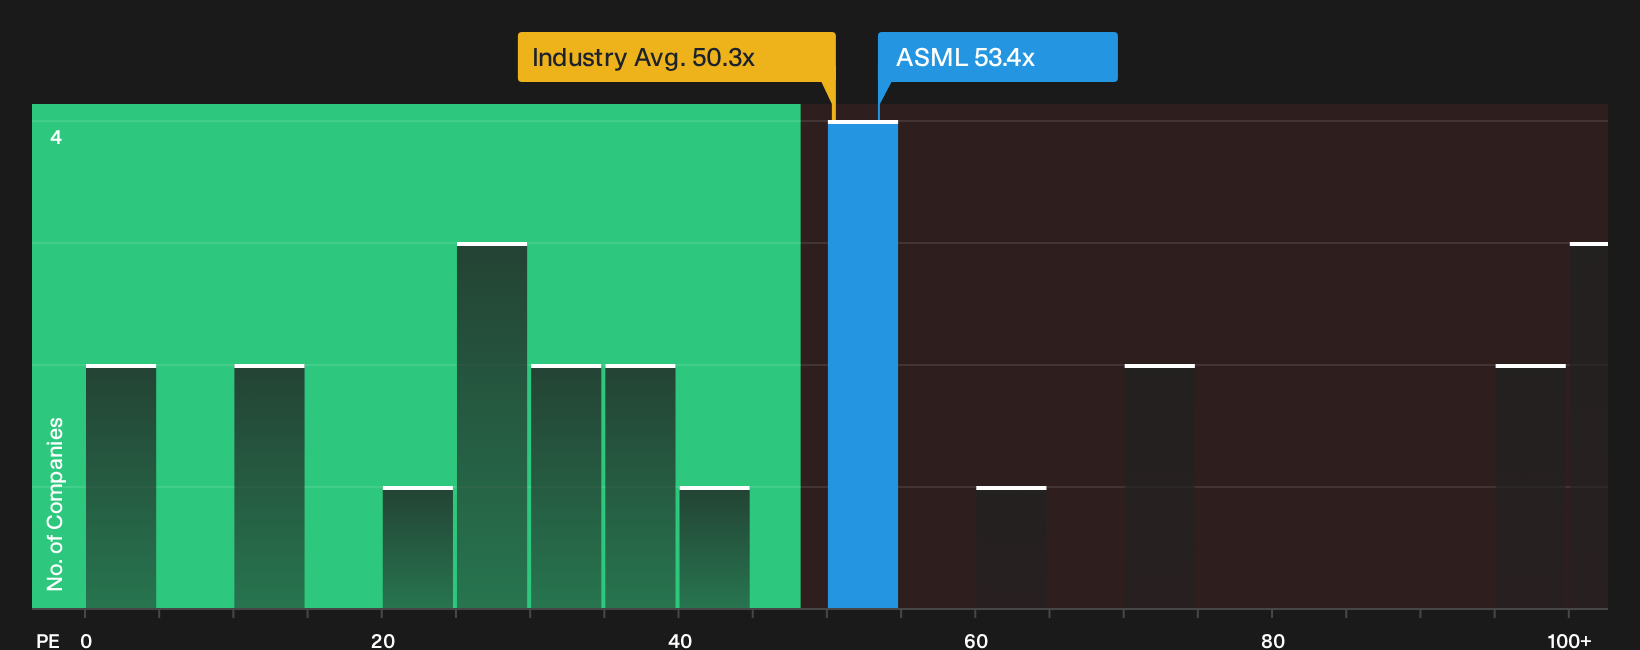Click the bar at PE 0 to 5

(121, 487)
